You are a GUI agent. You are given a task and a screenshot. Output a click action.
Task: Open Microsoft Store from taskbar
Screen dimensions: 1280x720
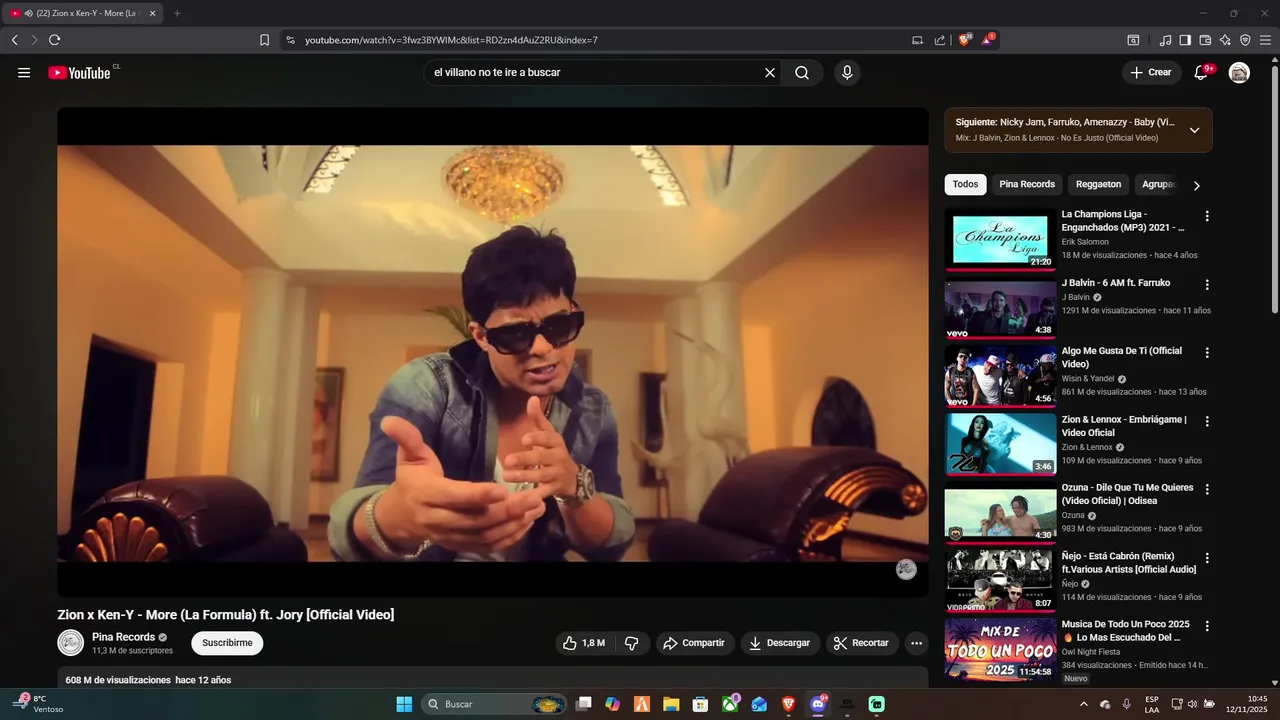click(x=701, y=704)
